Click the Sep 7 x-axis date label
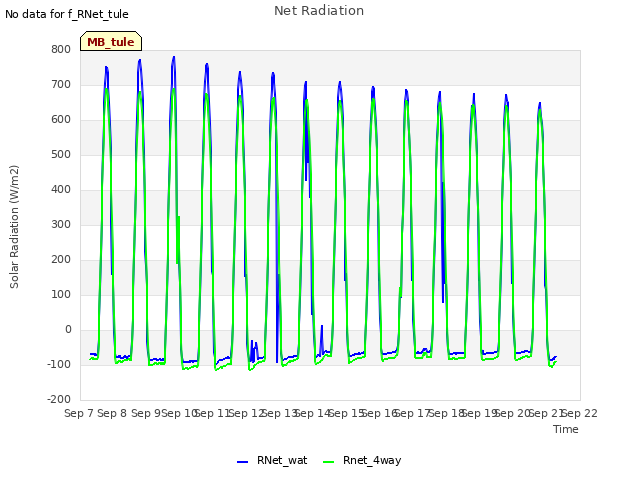 click(79, 413)
